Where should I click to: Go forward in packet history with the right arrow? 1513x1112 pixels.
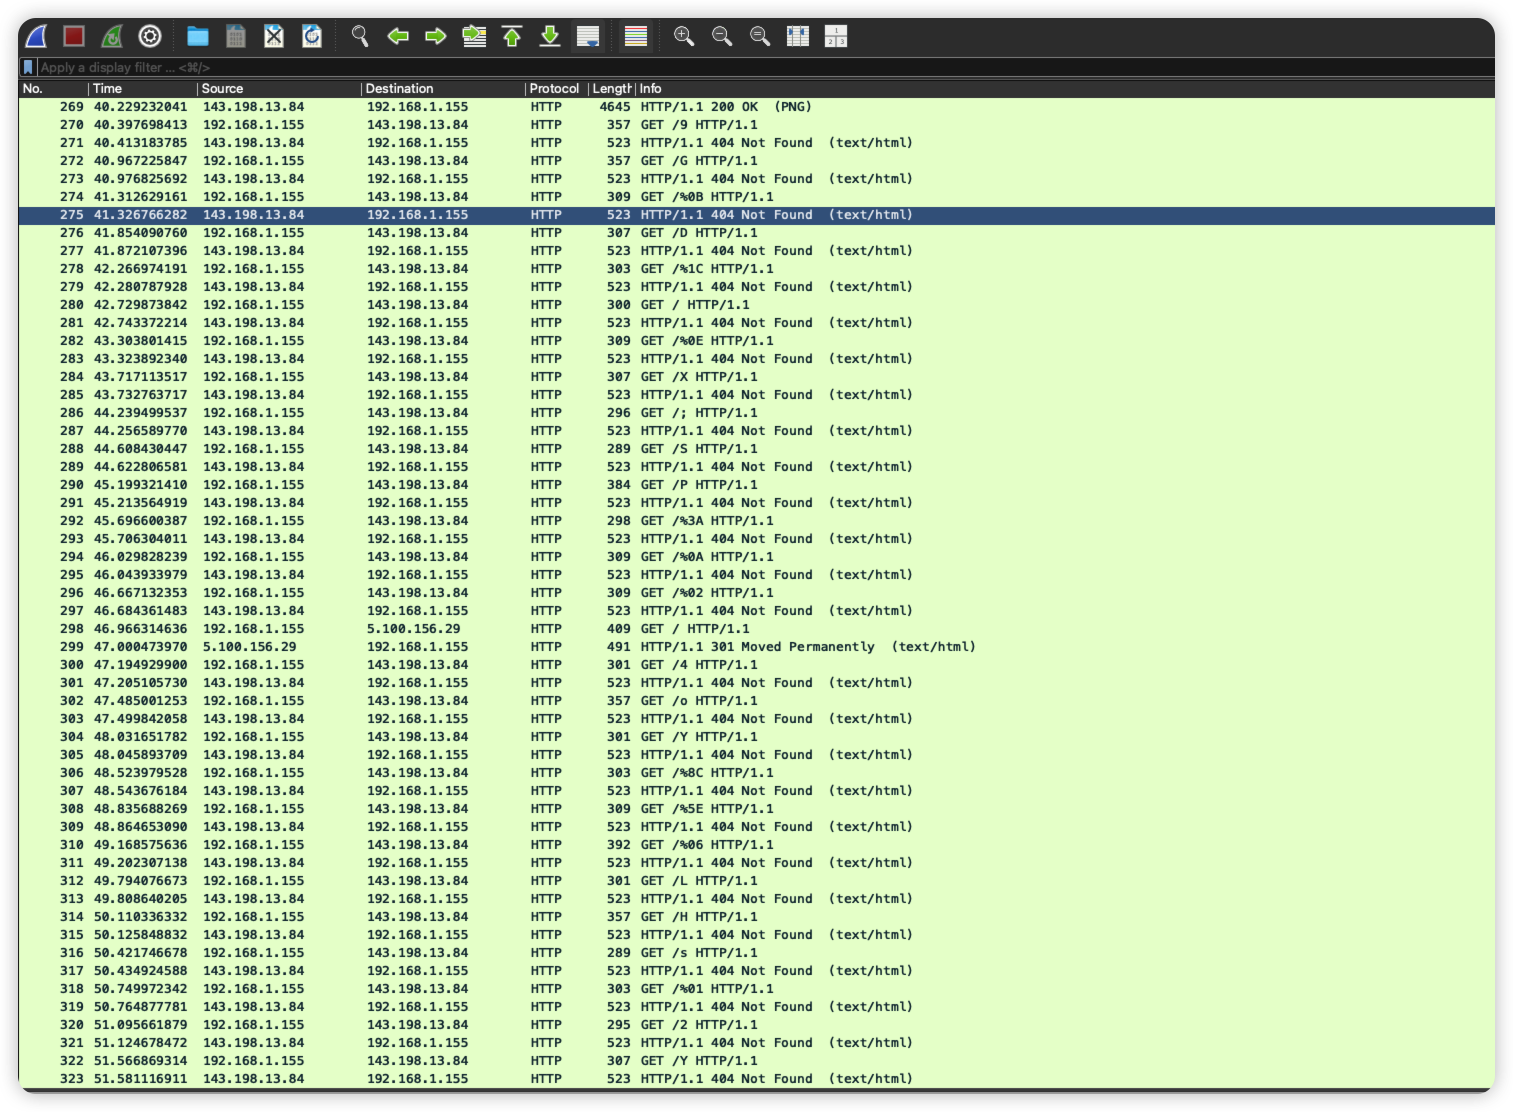click(x=436, y=37)
